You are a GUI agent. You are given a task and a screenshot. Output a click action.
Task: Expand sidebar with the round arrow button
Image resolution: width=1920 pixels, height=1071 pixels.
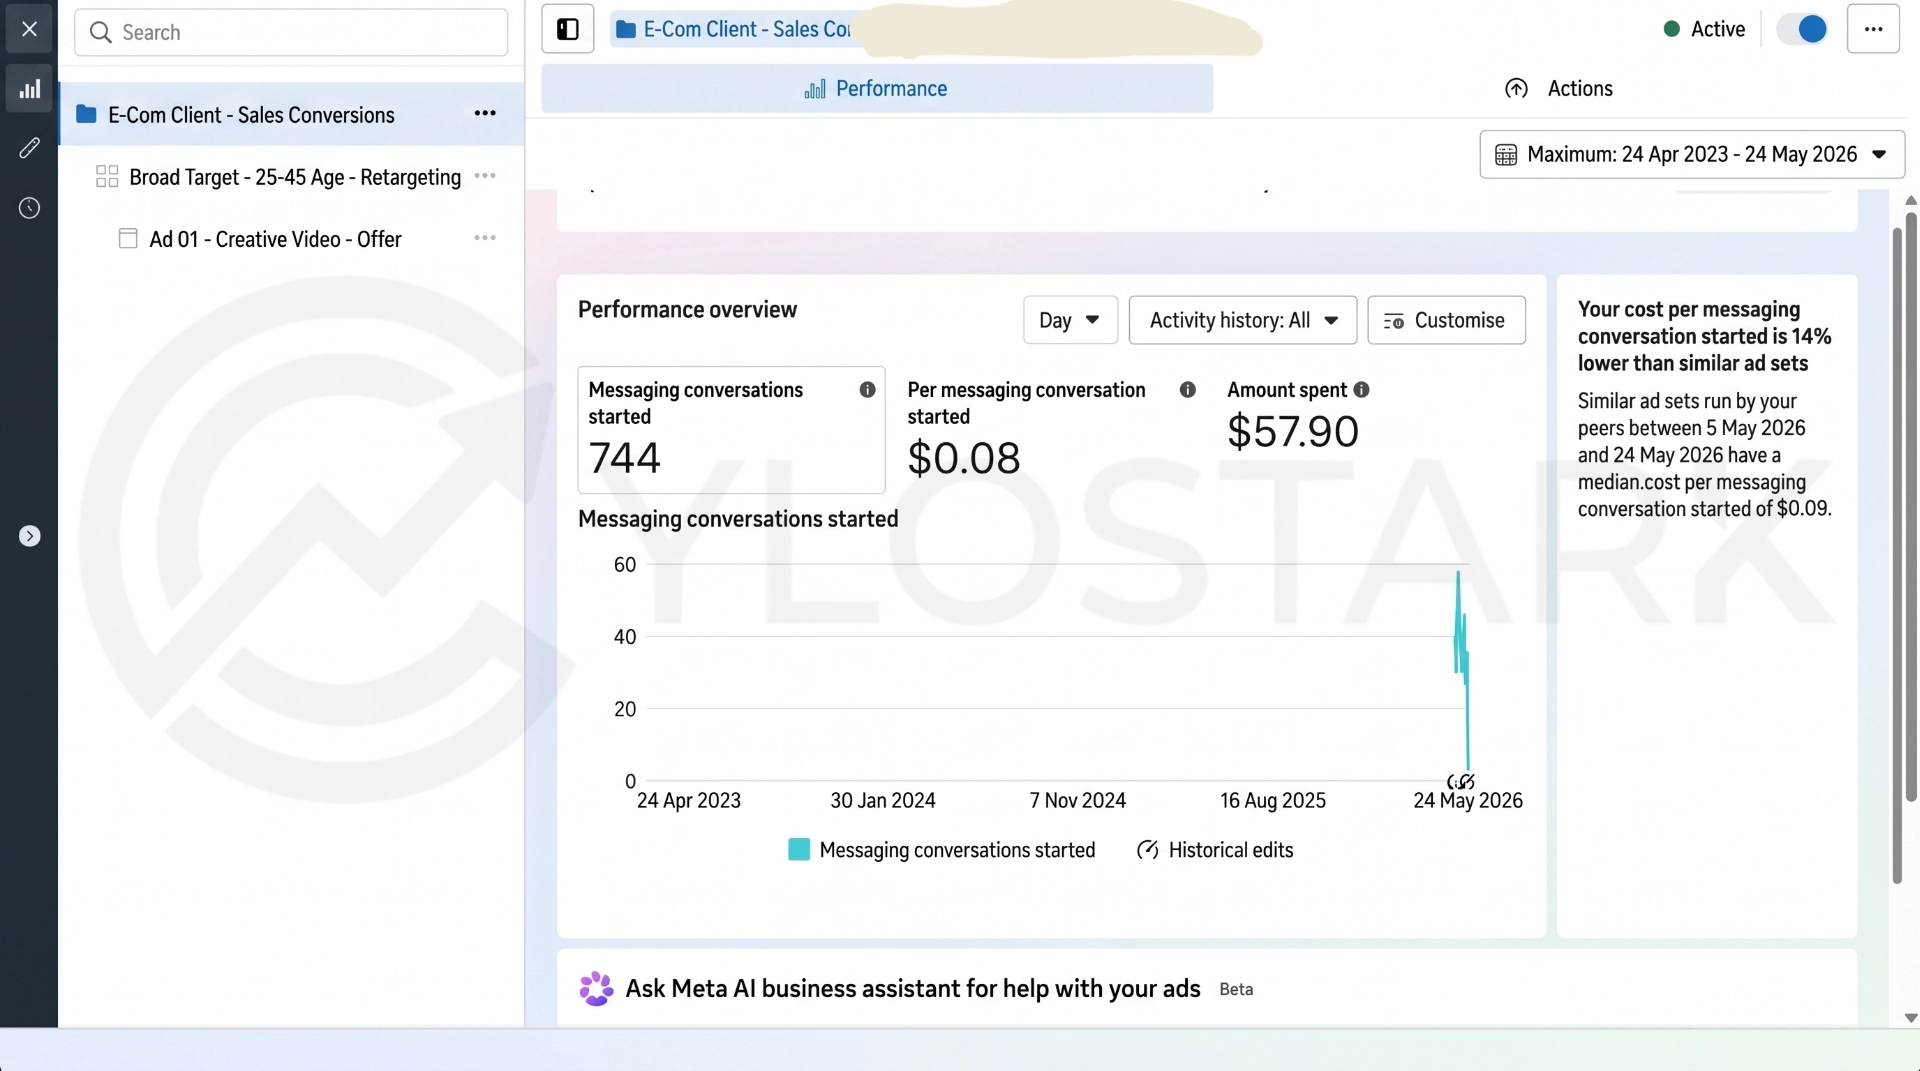pyautogui.click(x=29, y=536)
